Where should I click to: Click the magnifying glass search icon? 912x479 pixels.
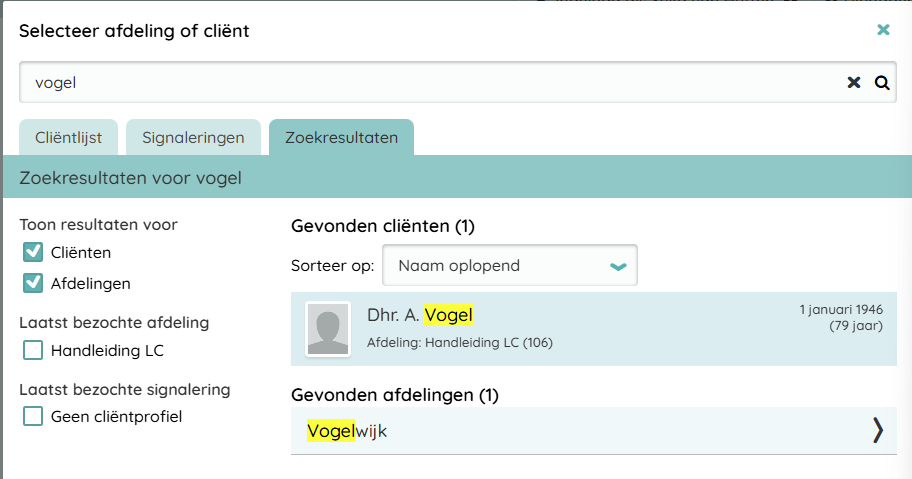pos(882,83)
